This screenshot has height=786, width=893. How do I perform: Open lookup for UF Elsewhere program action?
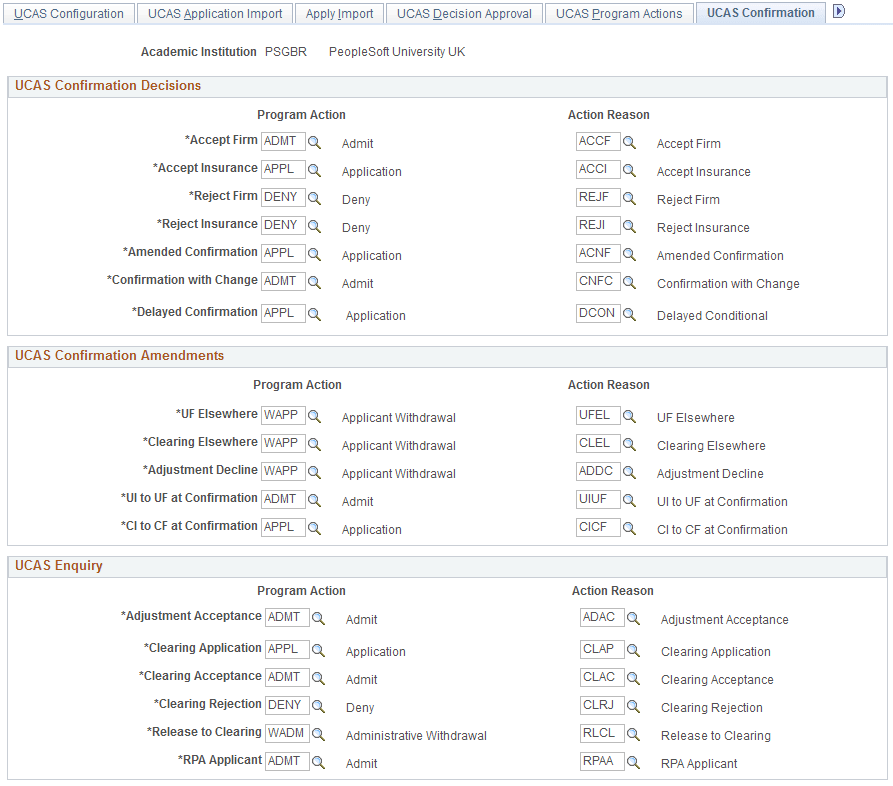coord(315,415)
